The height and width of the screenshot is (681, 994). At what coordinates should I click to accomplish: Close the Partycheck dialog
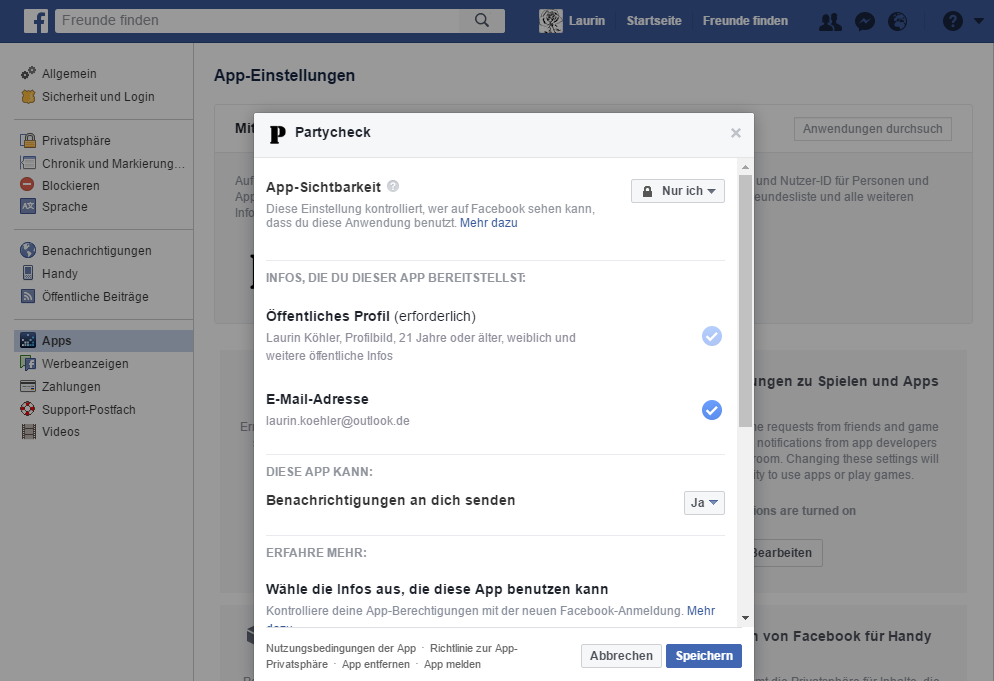(x=735, y=133)
